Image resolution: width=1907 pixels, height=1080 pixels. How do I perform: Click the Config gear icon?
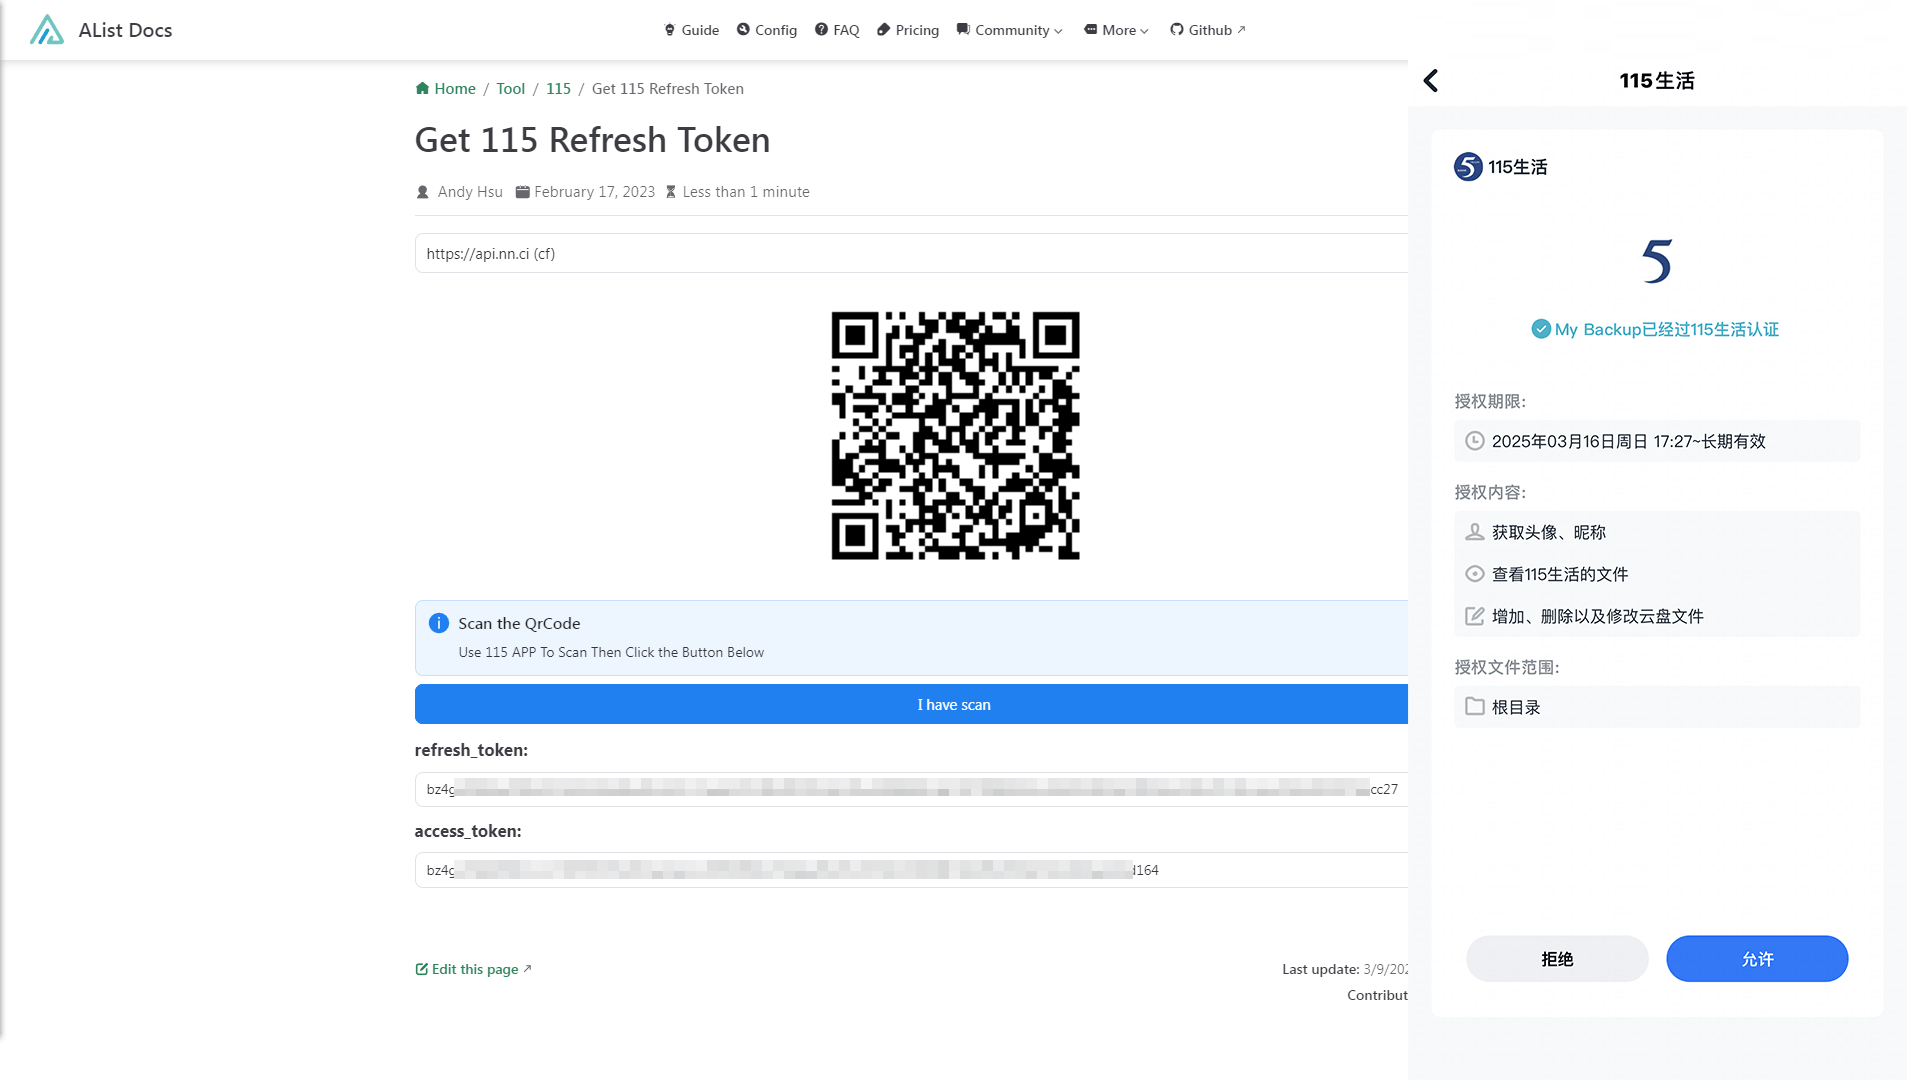tap(743, 29)
